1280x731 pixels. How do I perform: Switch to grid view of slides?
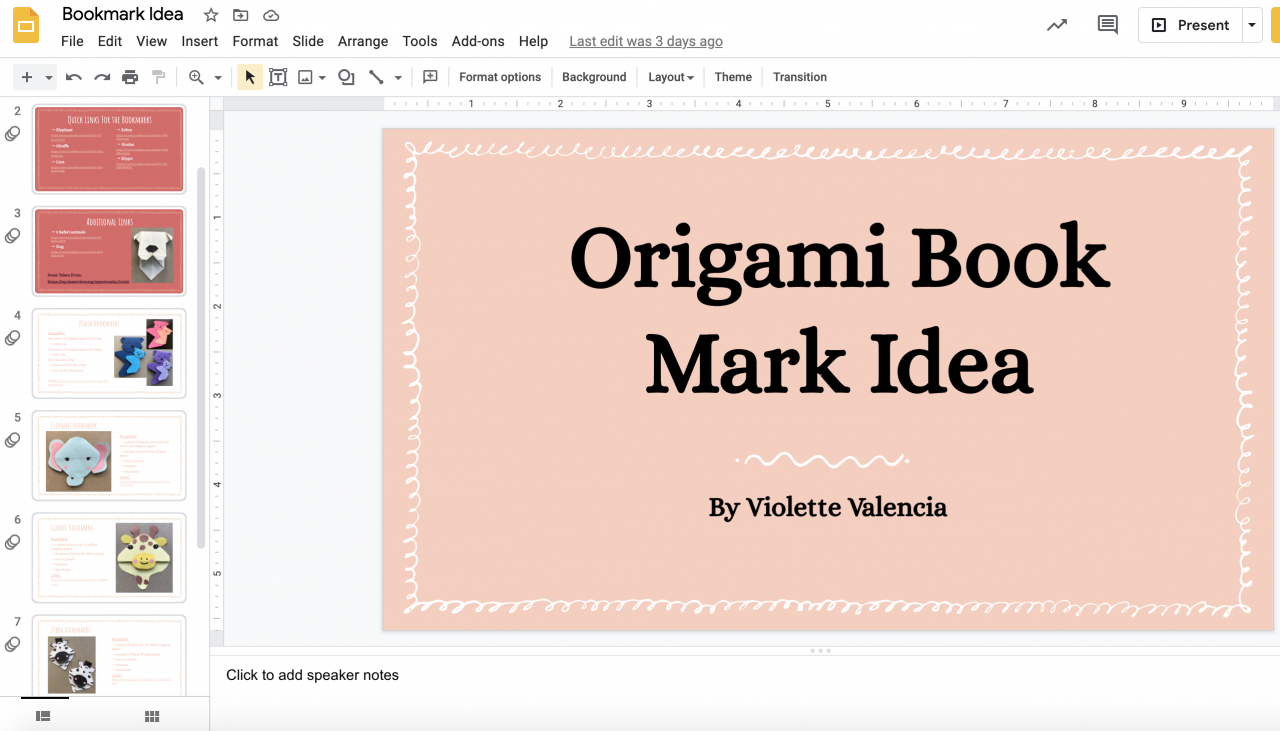coord(152,716)
